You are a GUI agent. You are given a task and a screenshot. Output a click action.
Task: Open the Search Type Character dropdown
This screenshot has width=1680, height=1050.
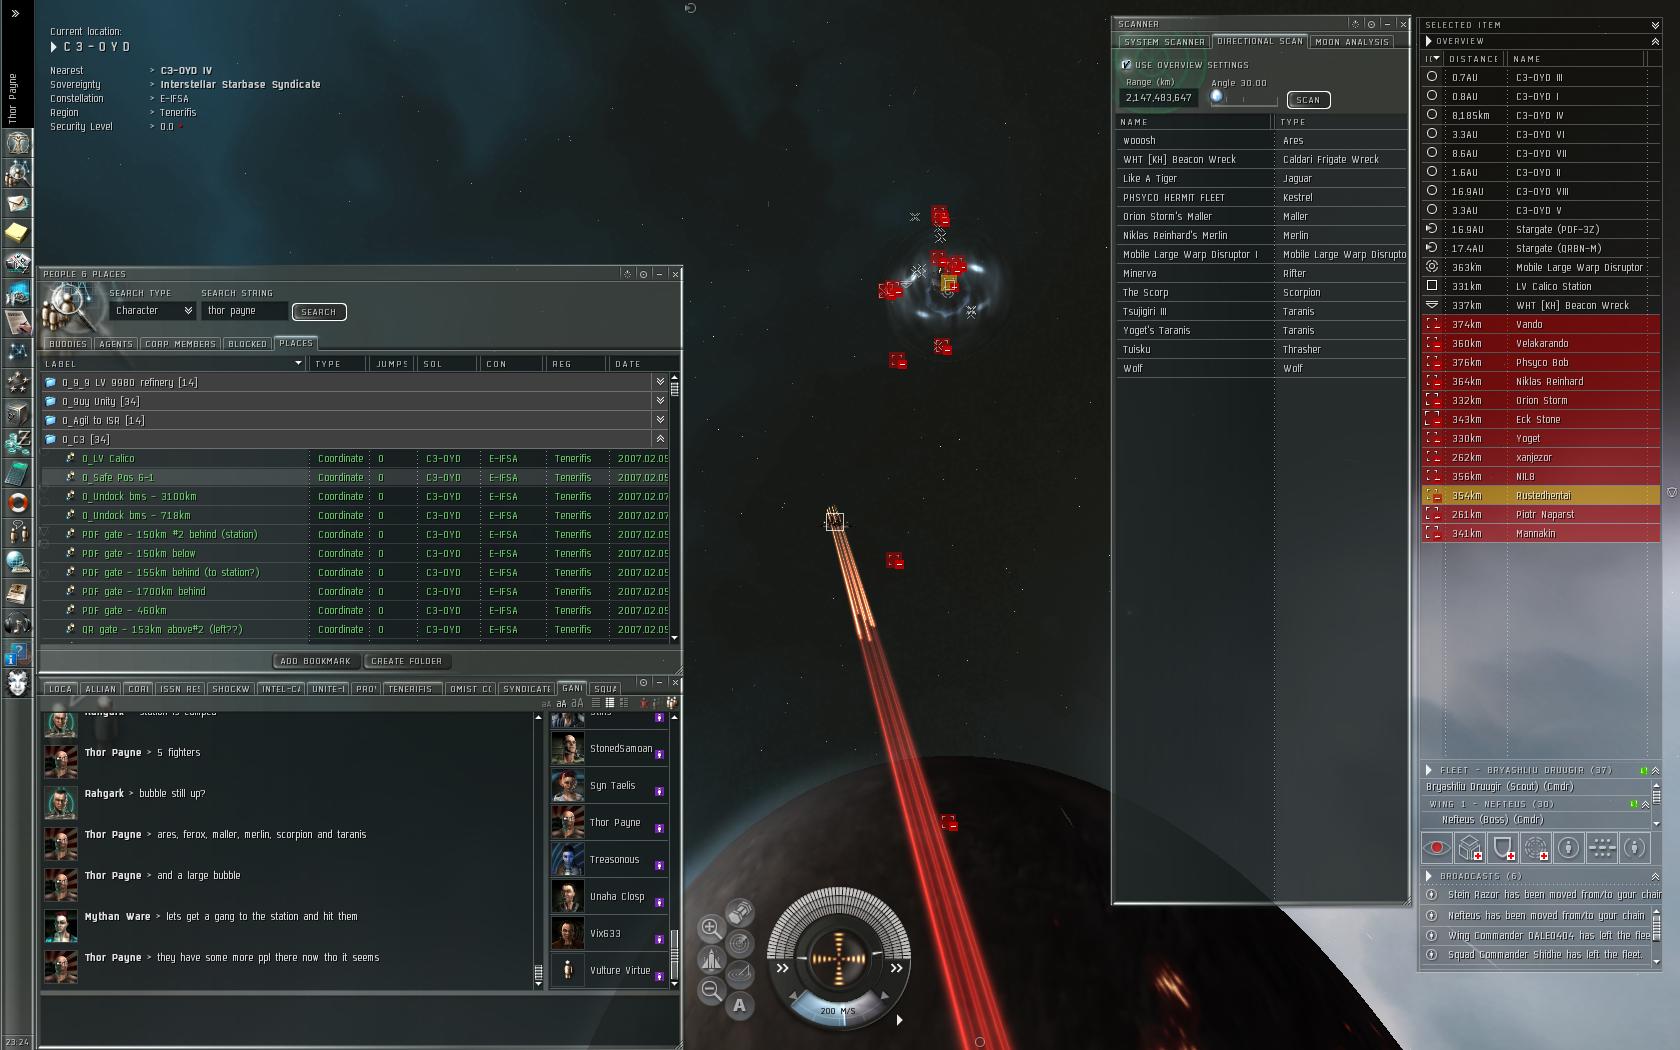[x=153, y=311]
